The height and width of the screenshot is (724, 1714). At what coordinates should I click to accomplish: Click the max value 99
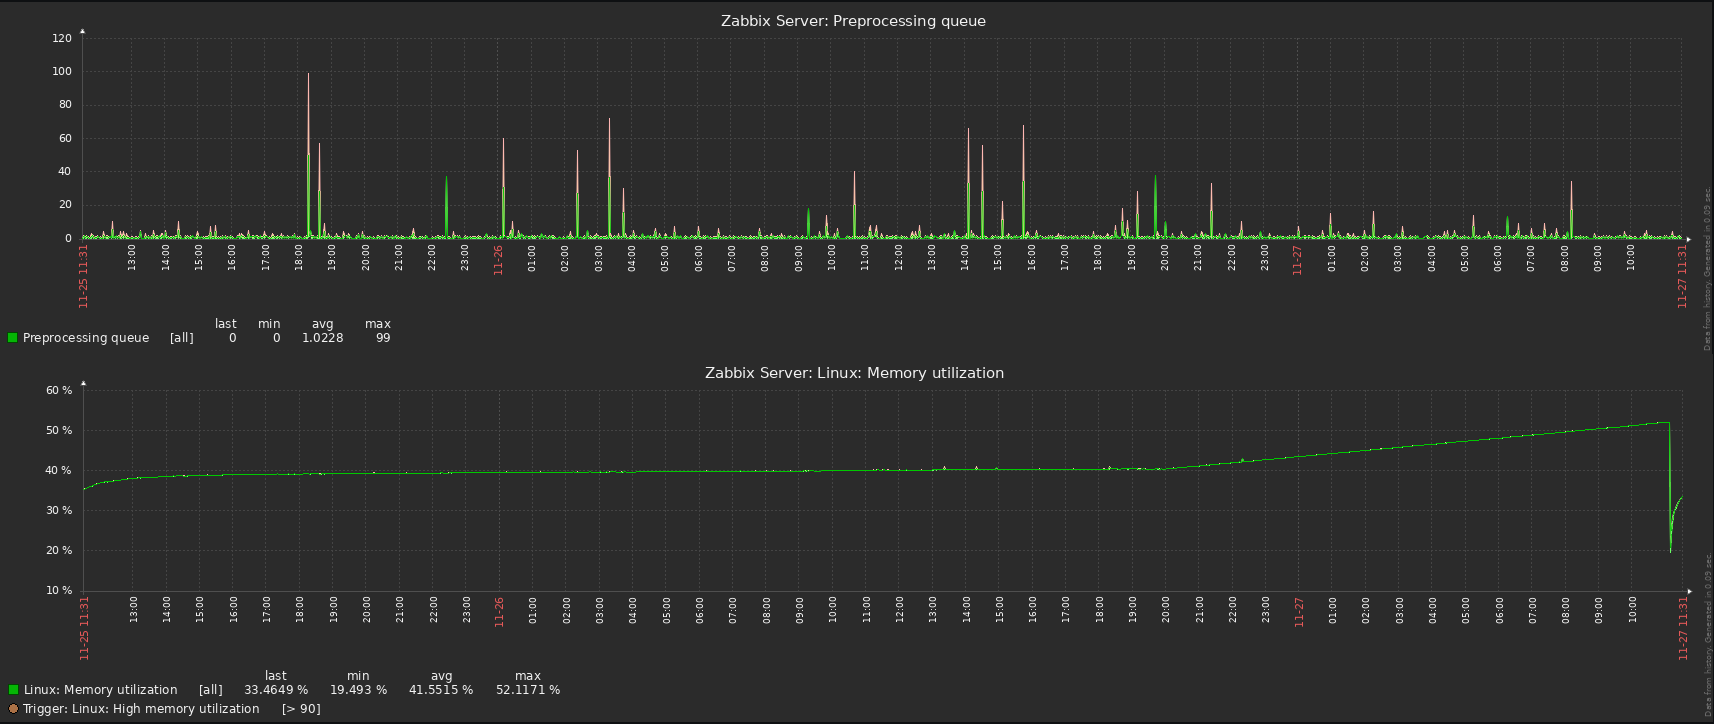[x=383, y=338]
